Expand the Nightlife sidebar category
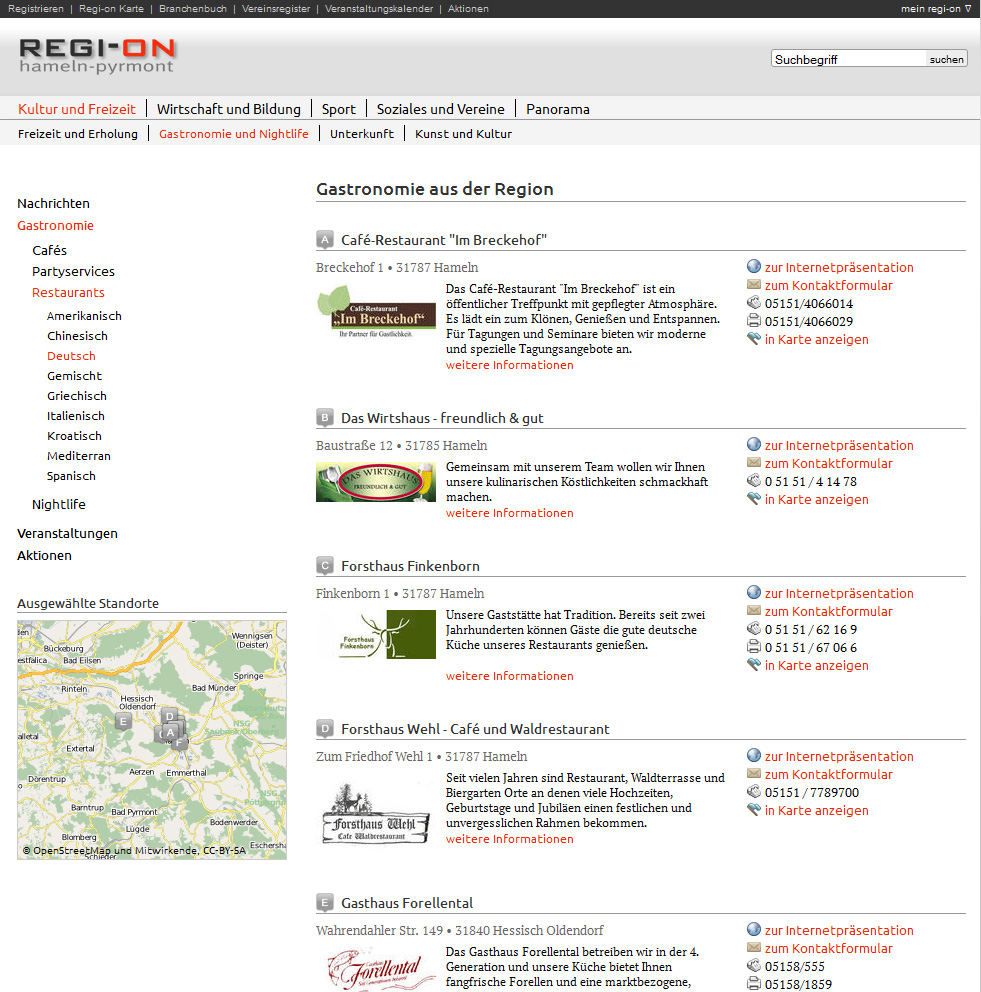 (58, 504)
